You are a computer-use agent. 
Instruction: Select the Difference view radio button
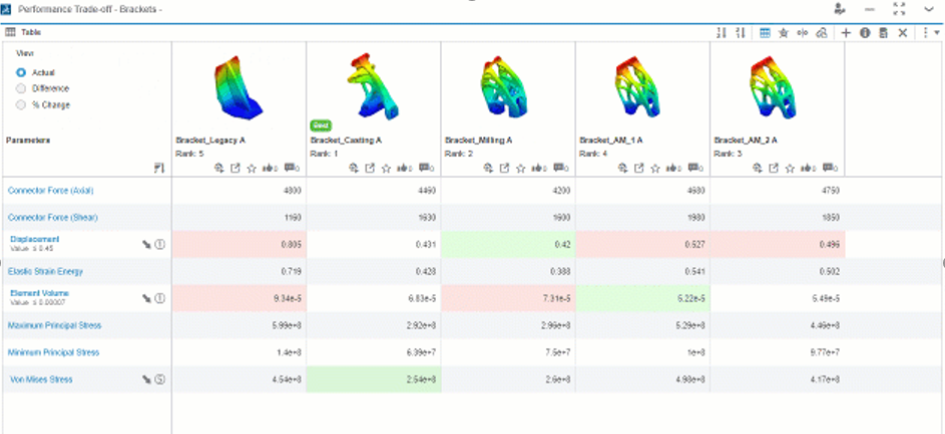coord(21,88)
